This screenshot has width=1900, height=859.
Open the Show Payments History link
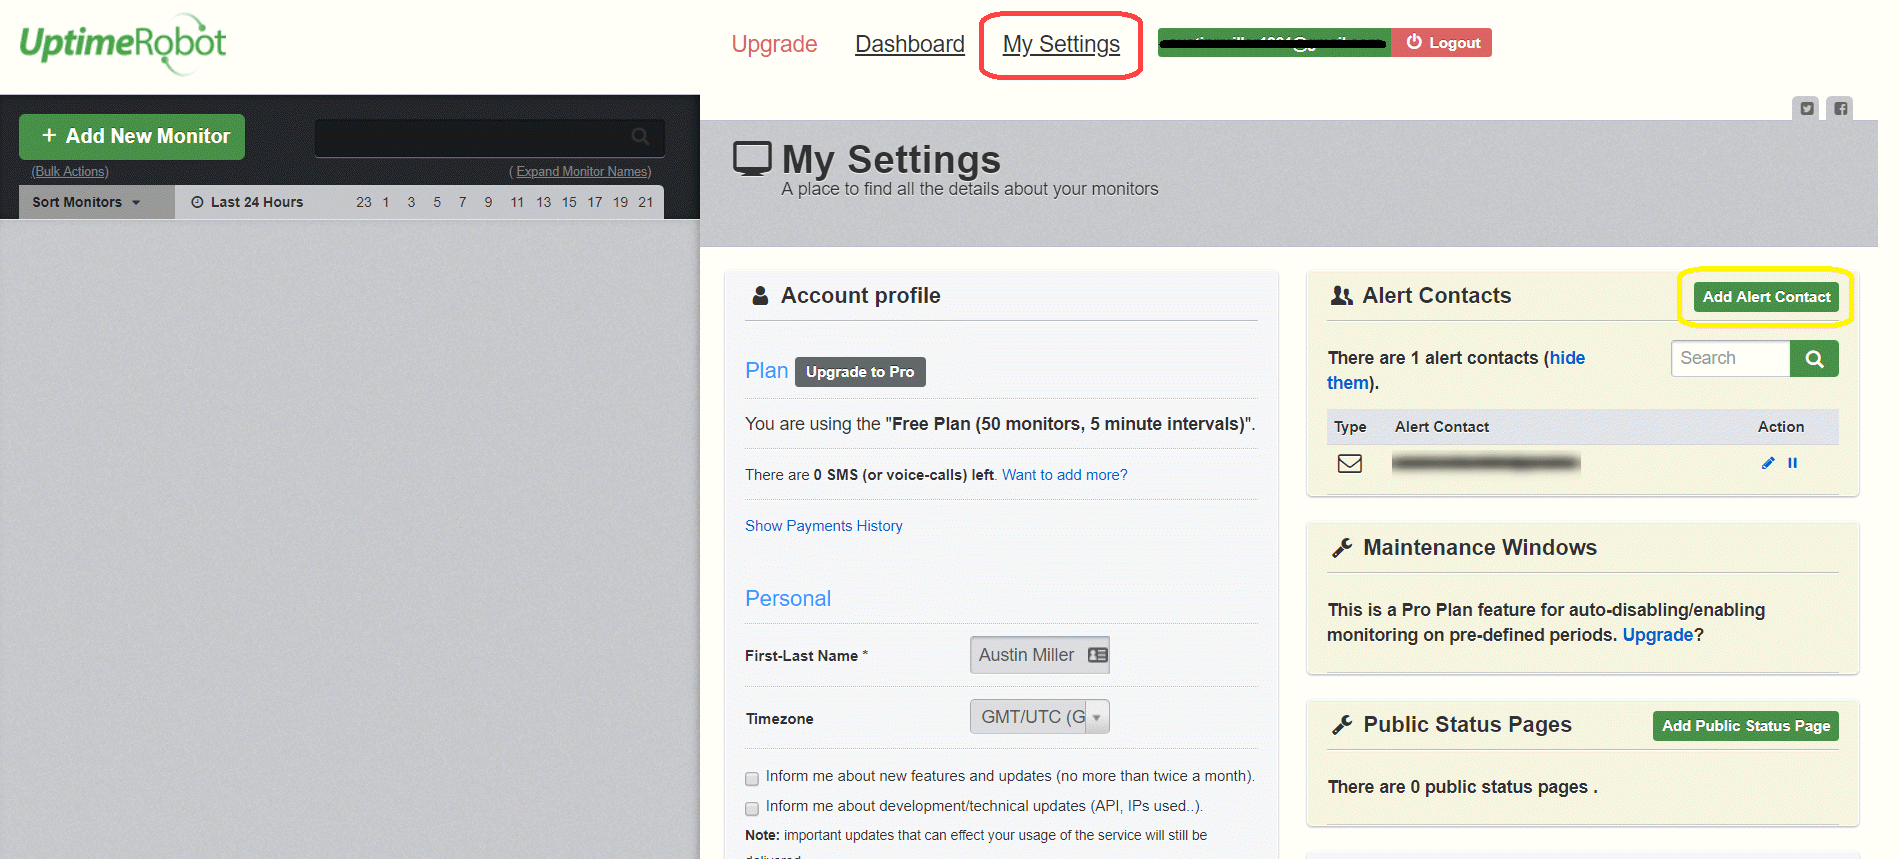pyautogui.click(x=823, y=526)
